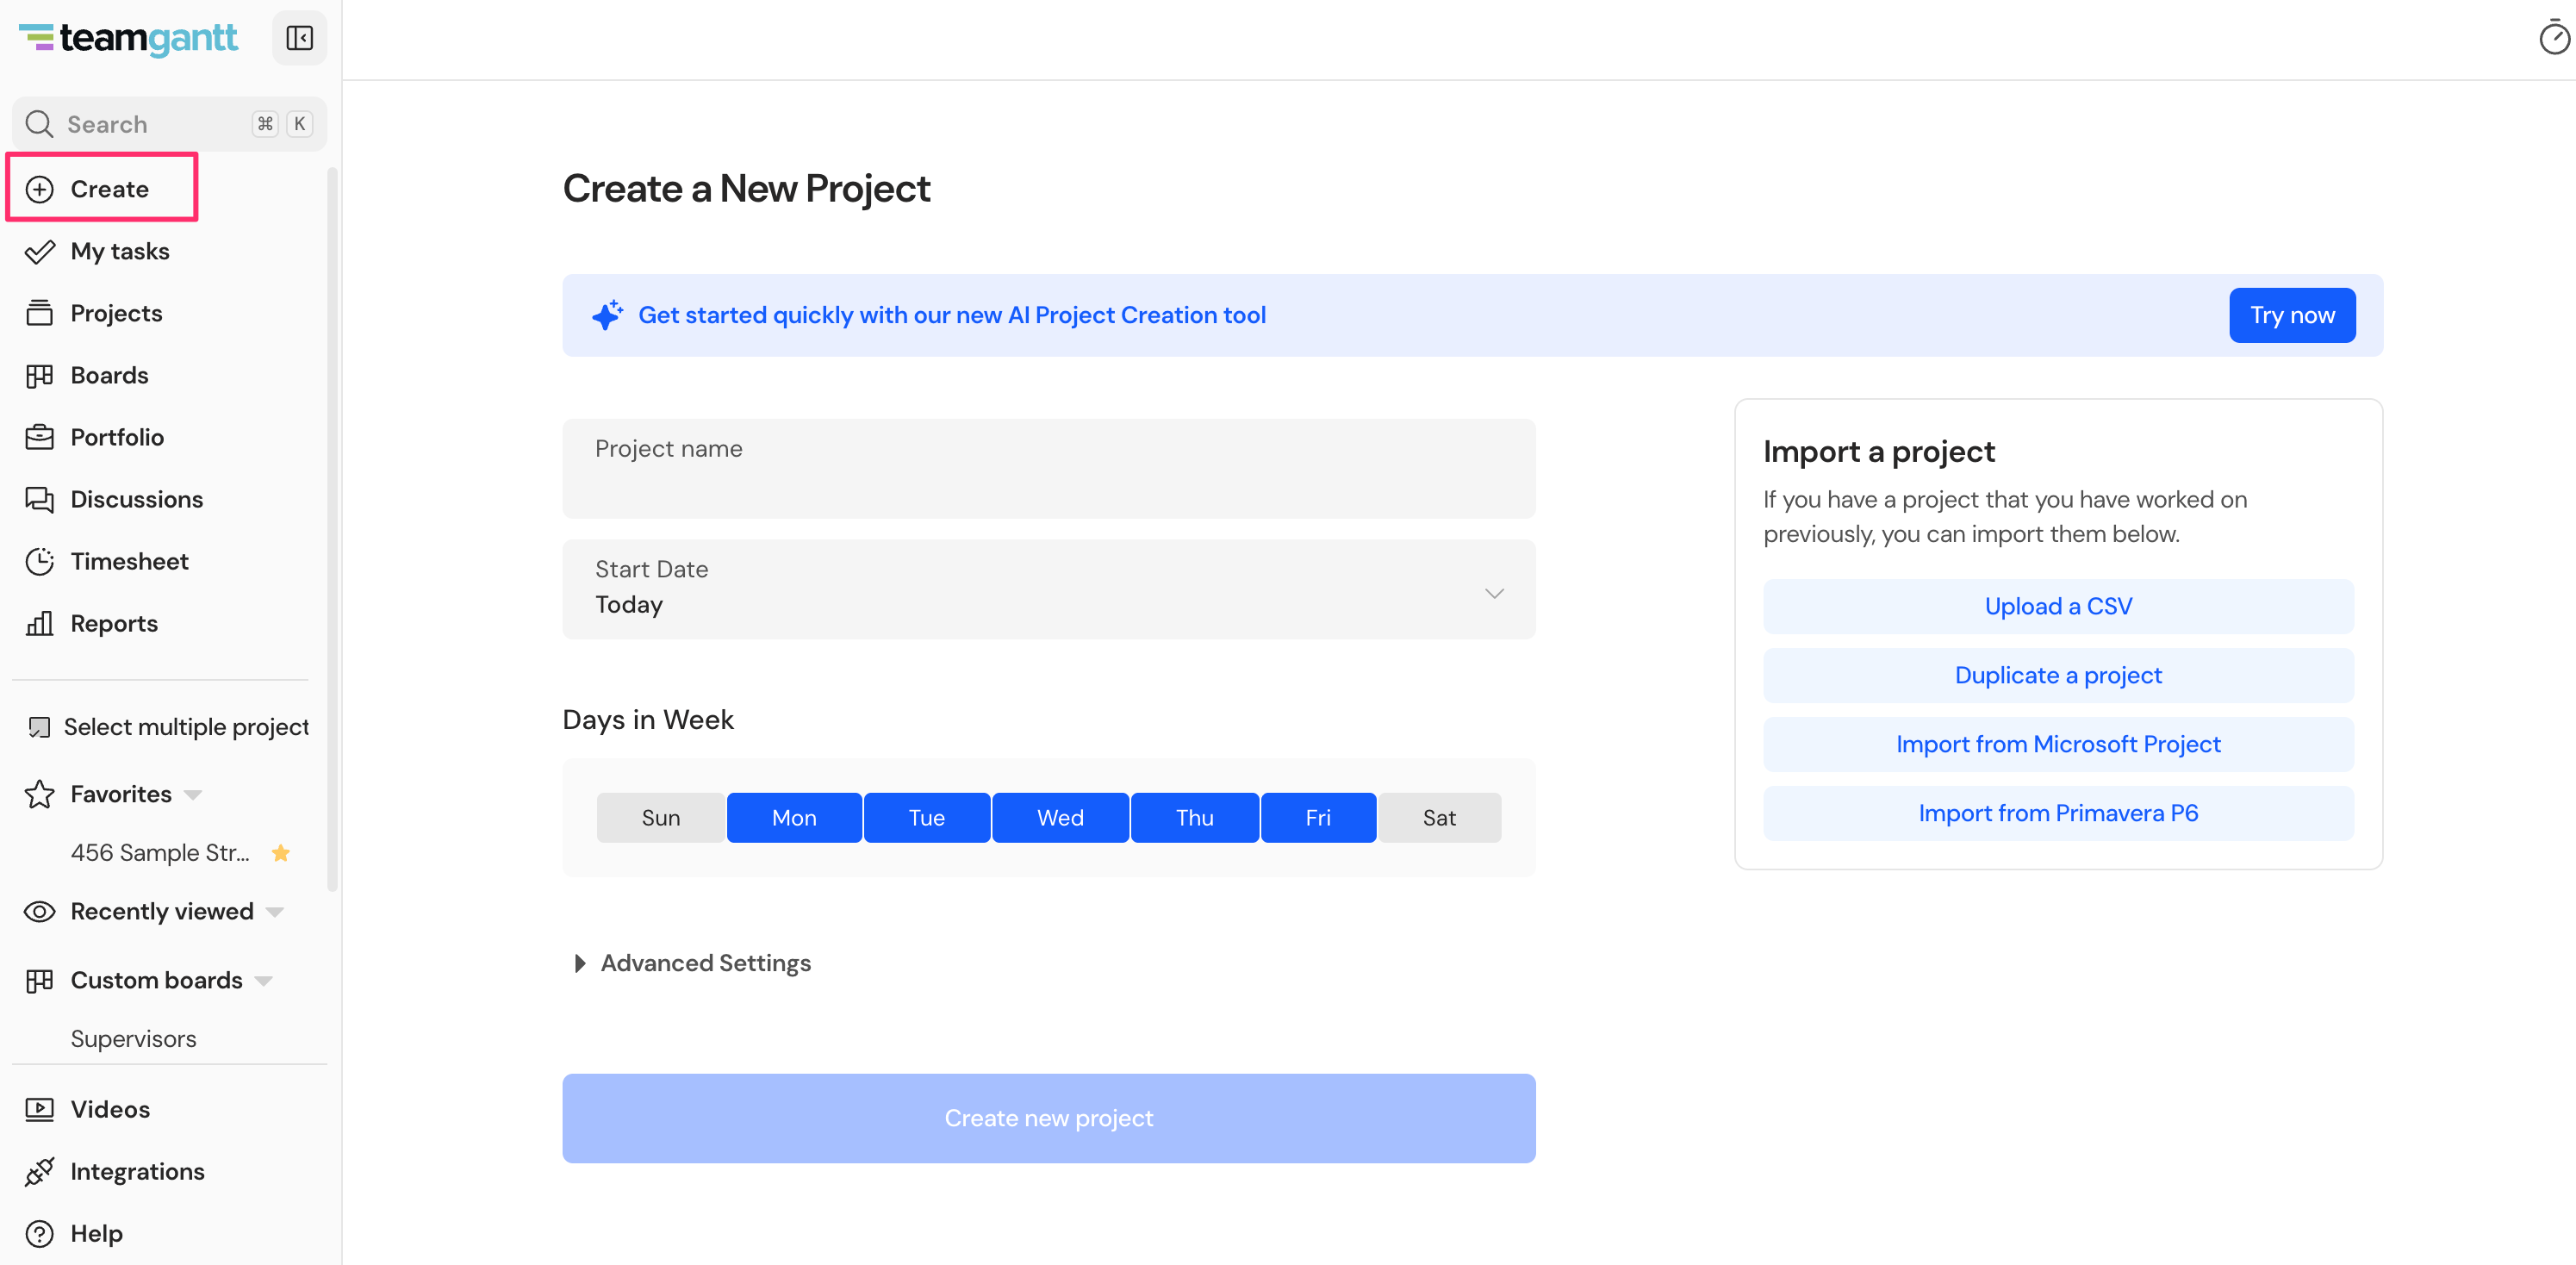Enable Sat as a working day
Image resolution: width=2576 pixels, height=1265 pixels.
click(x=1439, y=817)
